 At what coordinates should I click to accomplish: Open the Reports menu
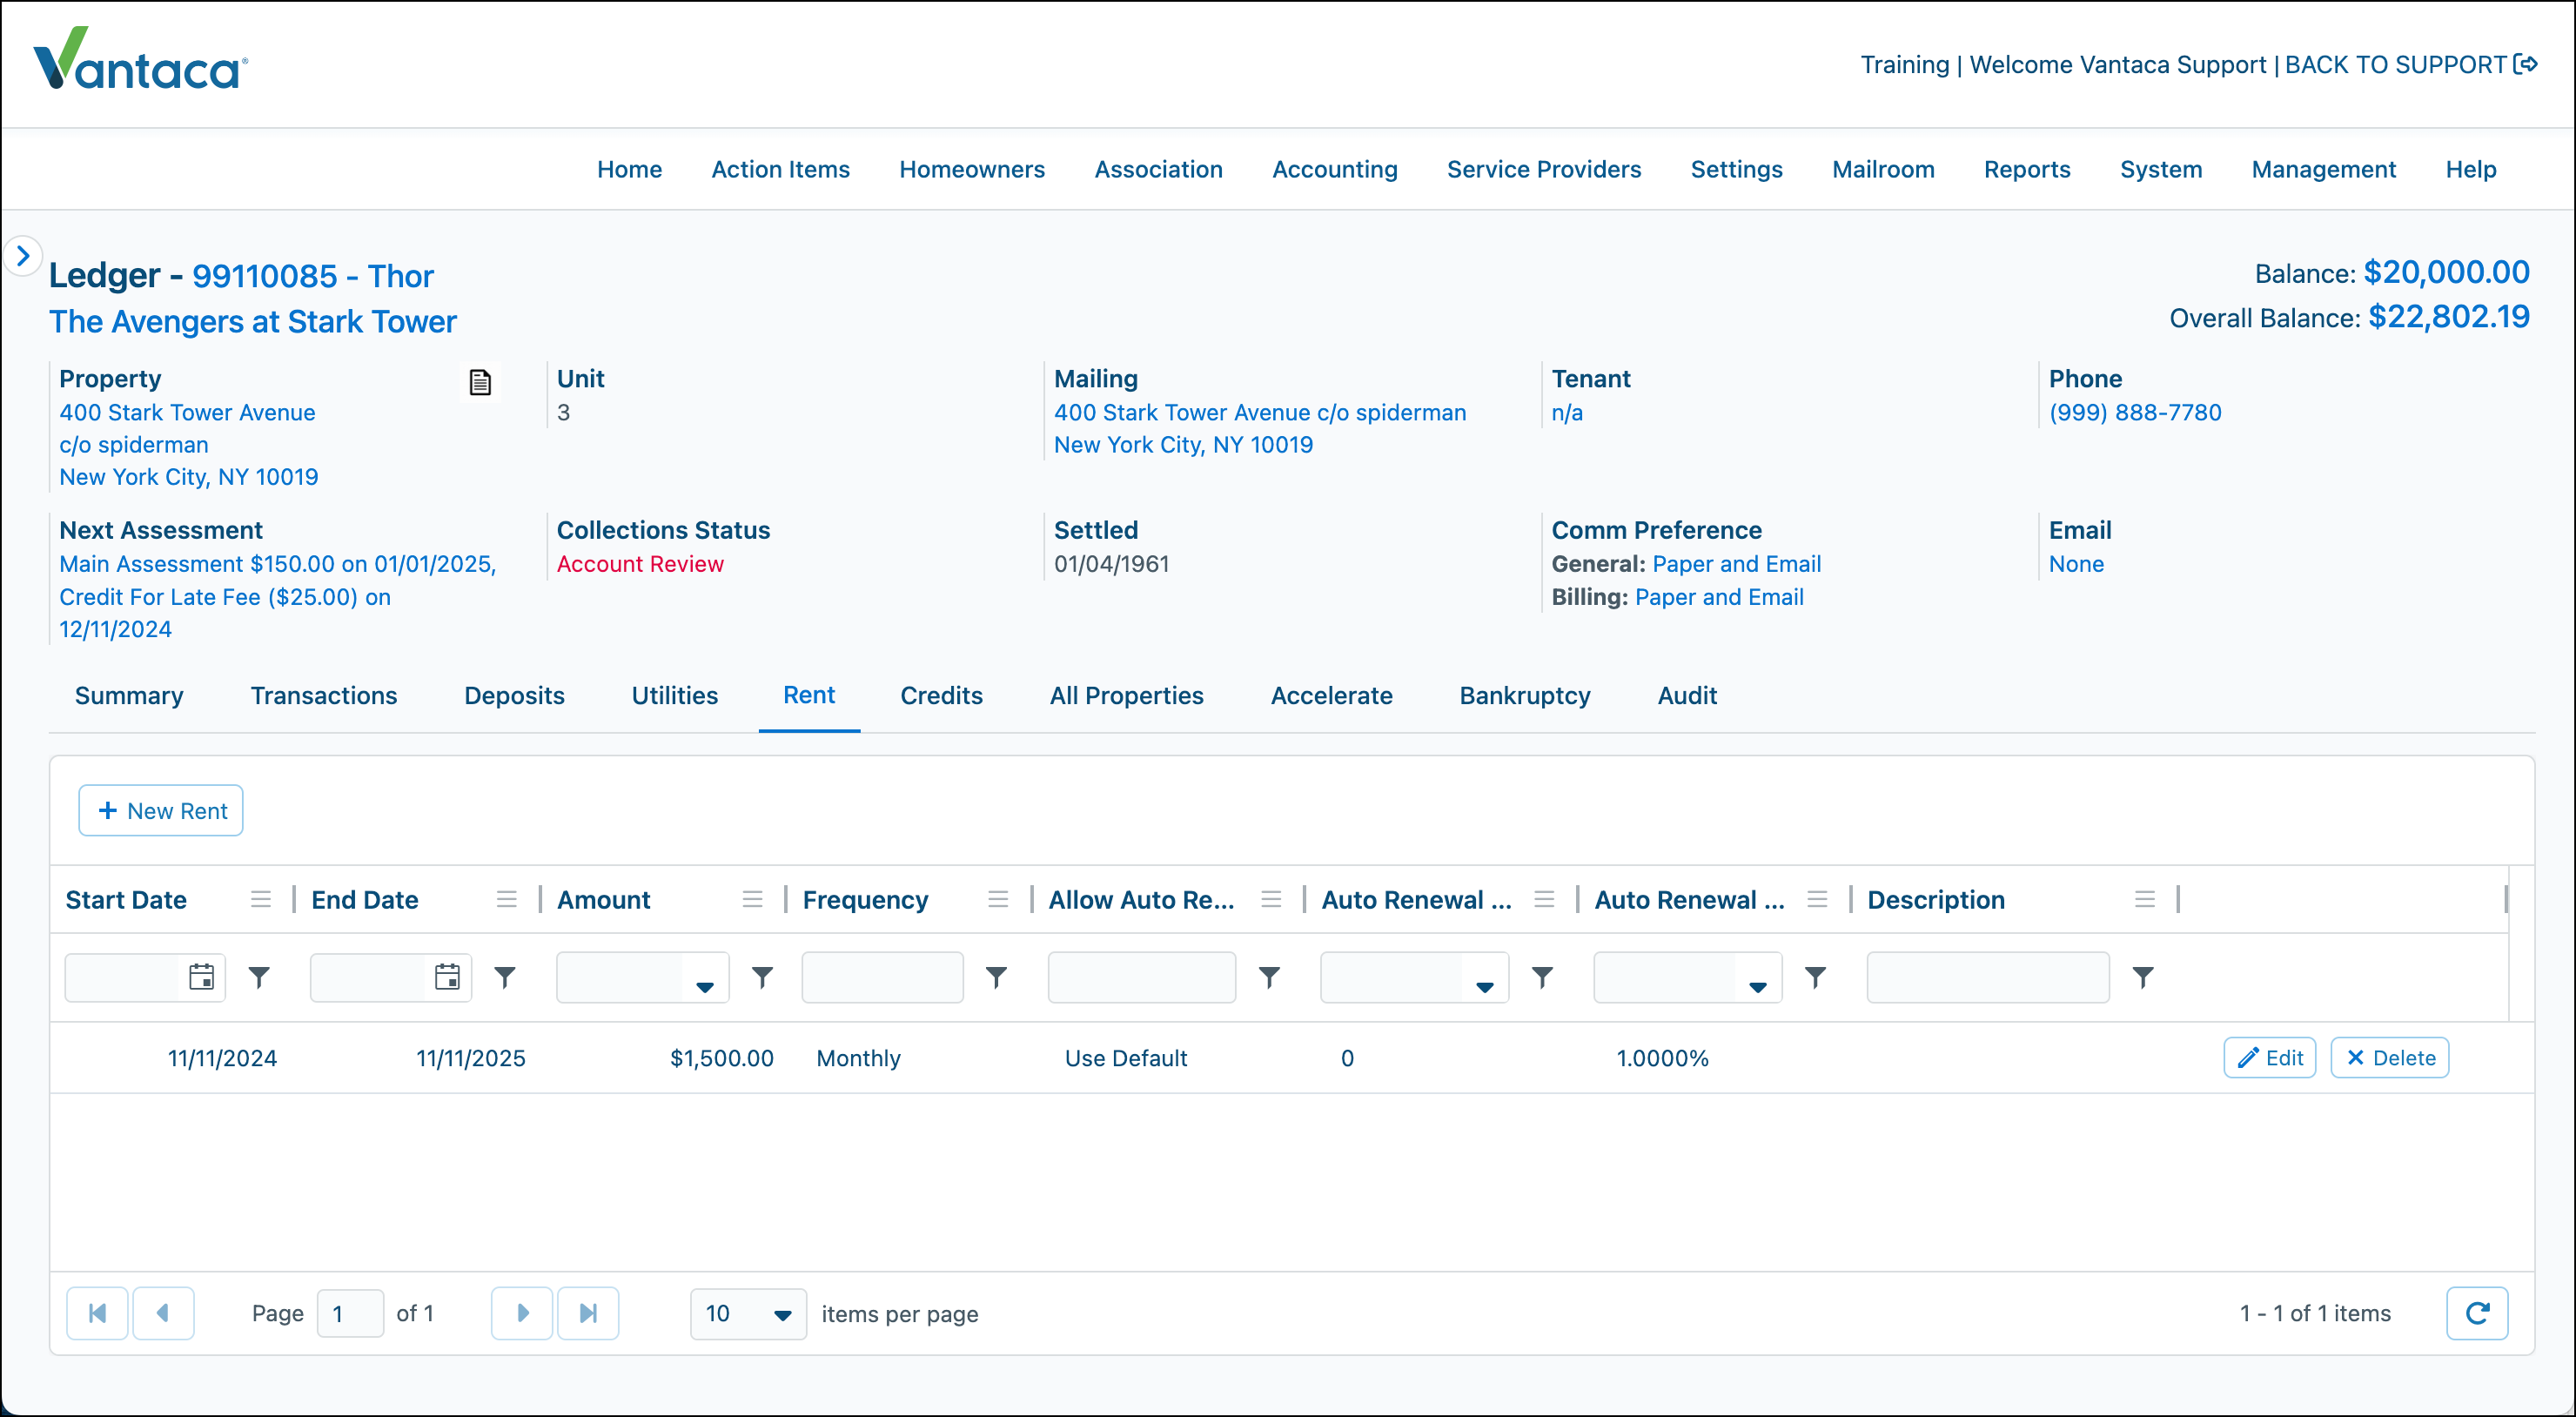click(x=2027, y=169)
